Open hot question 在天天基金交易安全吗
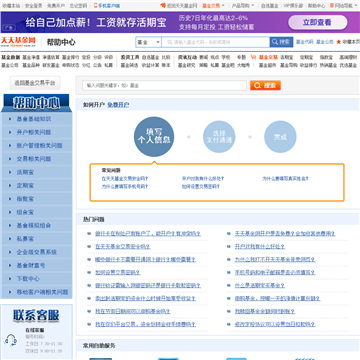360x360 pixels. (x=123, y=247)
